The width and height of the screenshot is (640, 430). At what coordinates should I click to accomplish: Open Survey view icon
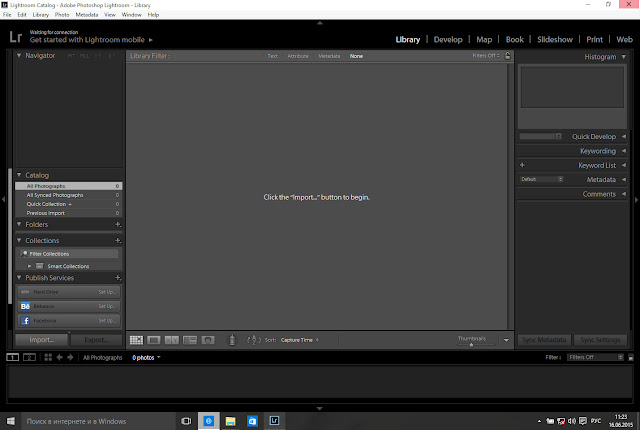(x=190, y=340)
